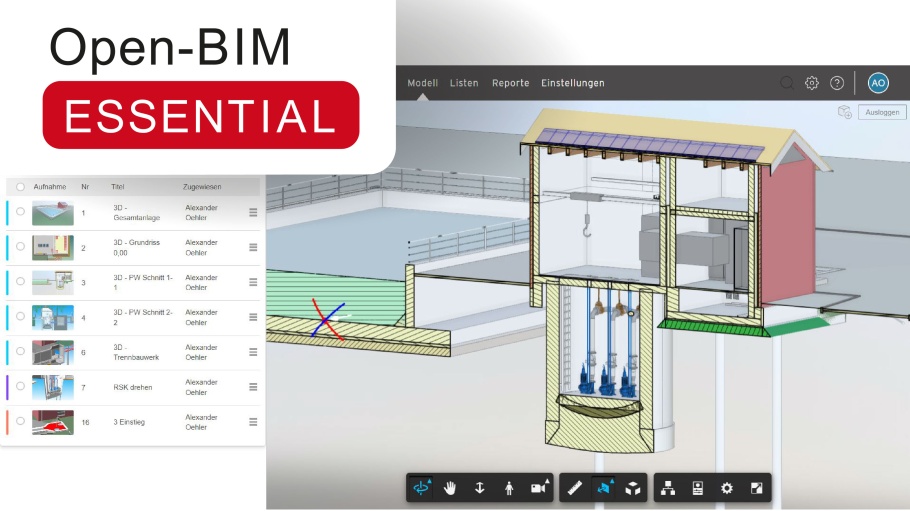910x511 pixels.
Task: Click title text '3D - PW Schnitt 1-1'
Action: click(143, 282)
